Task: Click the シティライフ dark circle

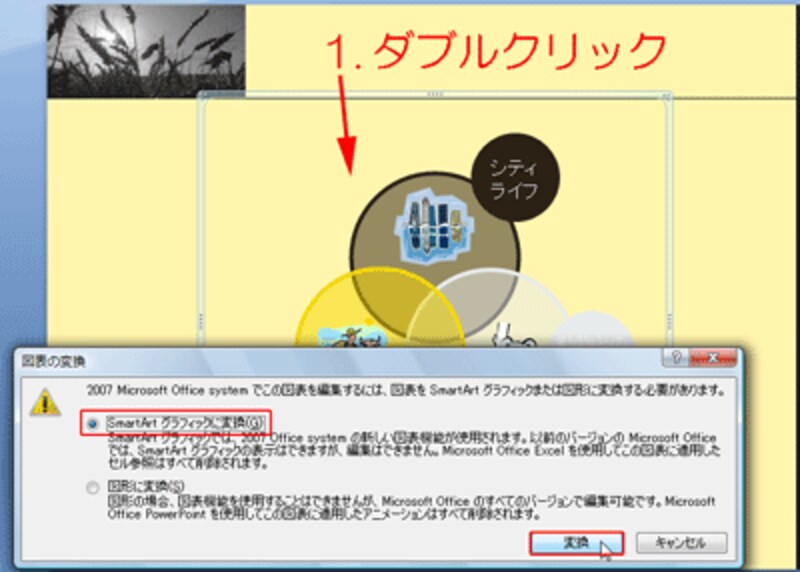Action: (x=515, y=178)
